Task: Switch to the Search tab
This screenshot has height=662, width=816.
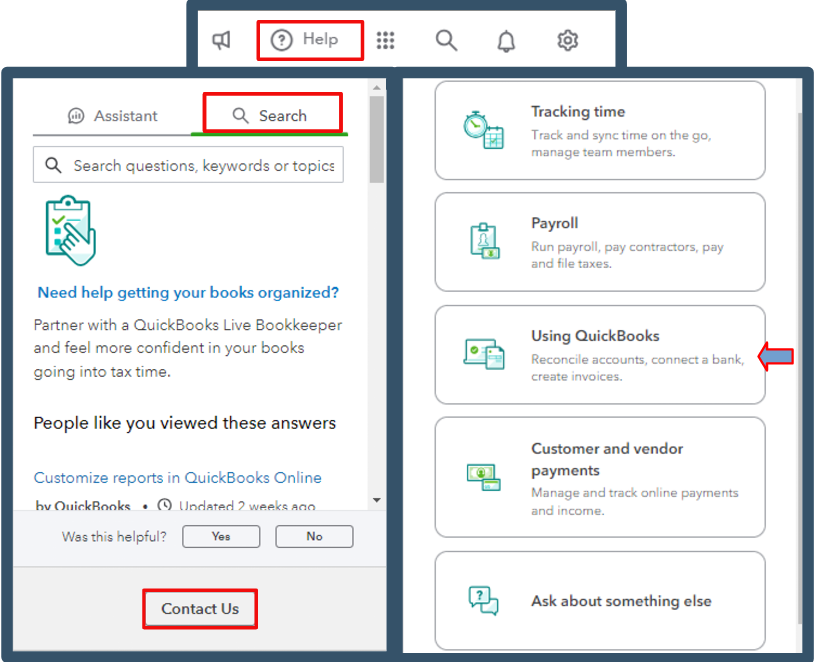Action: 270,116
